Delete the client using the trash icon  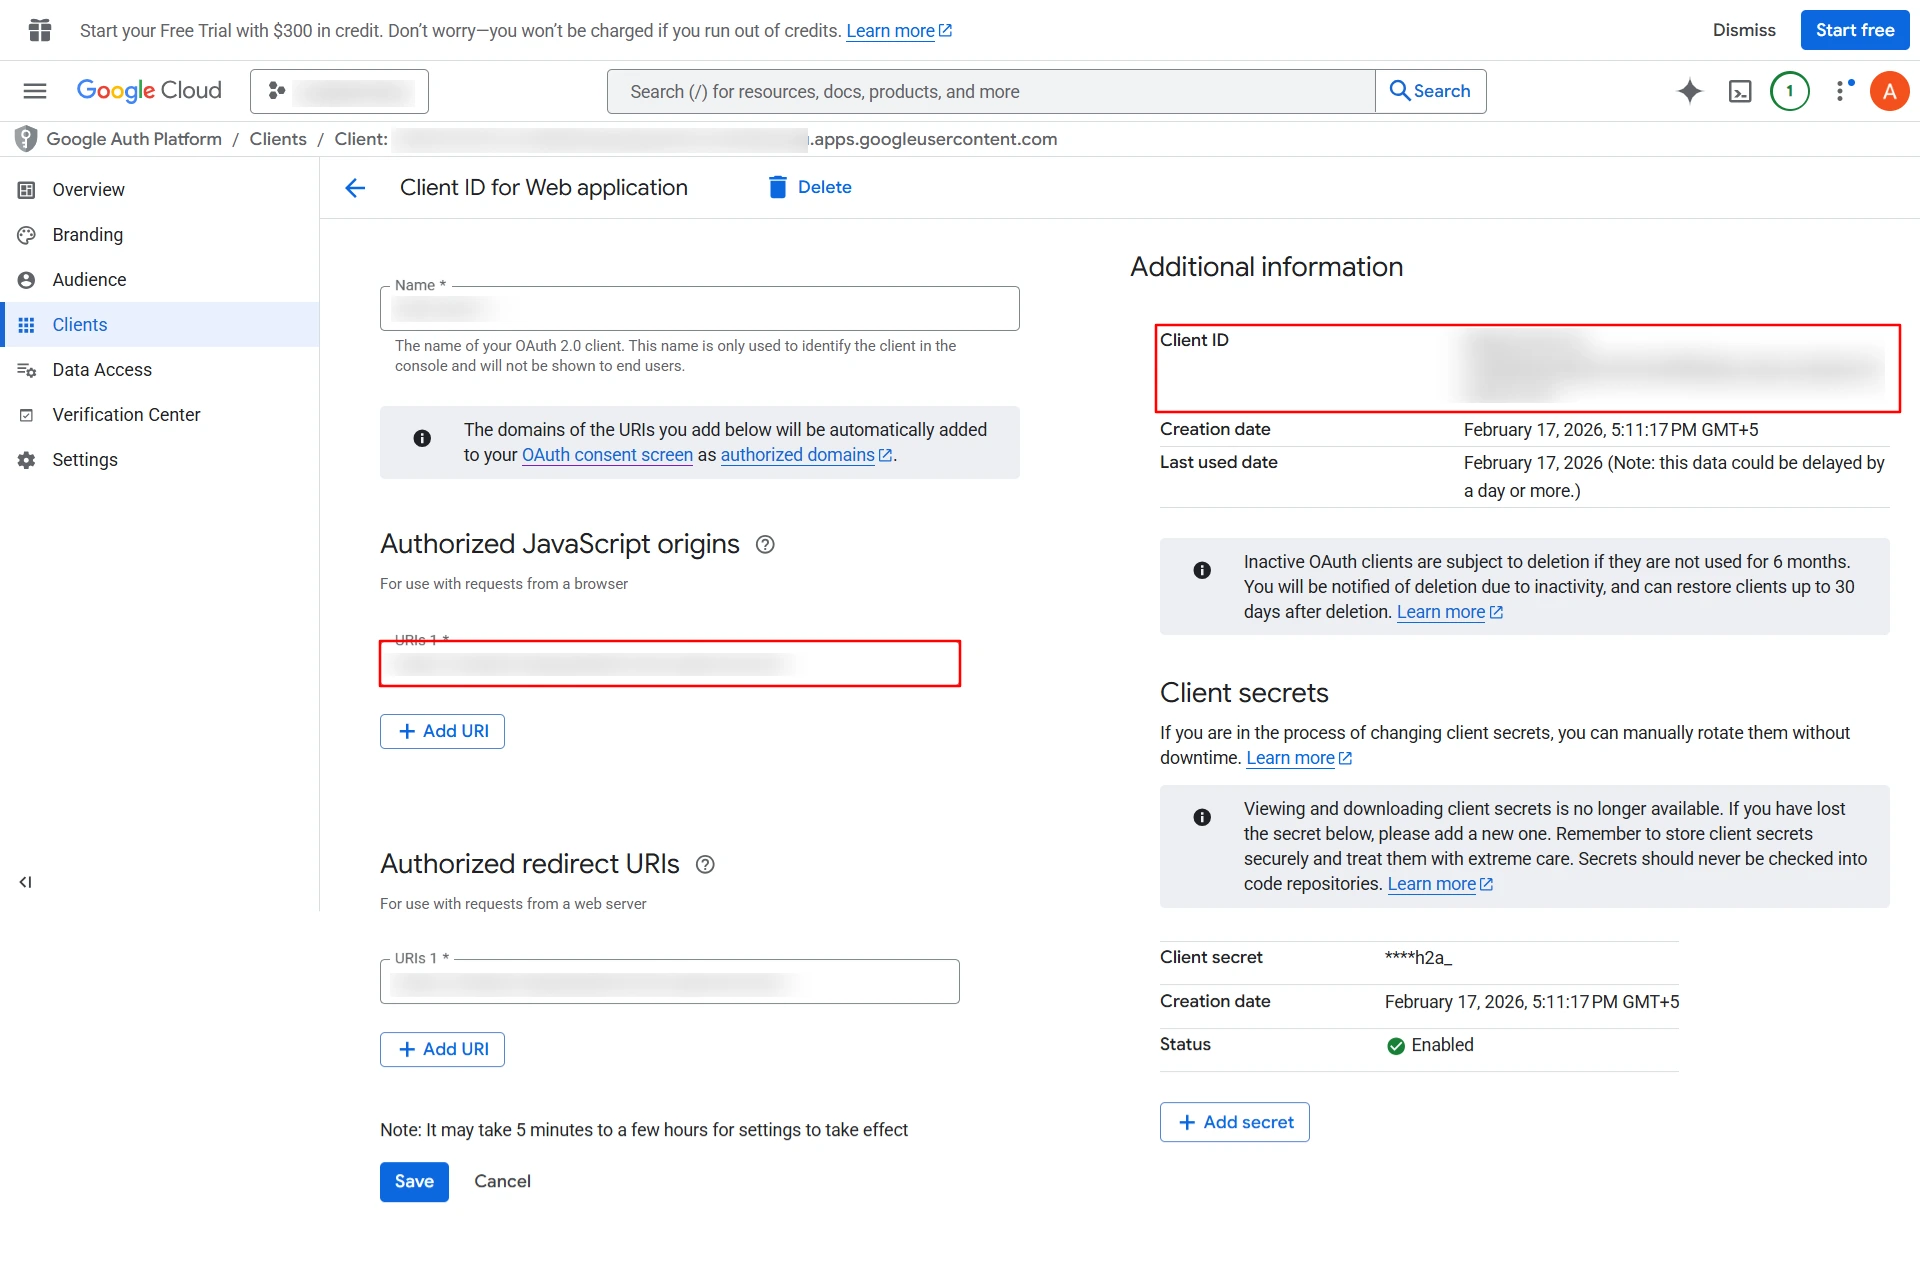coord(777,187)
